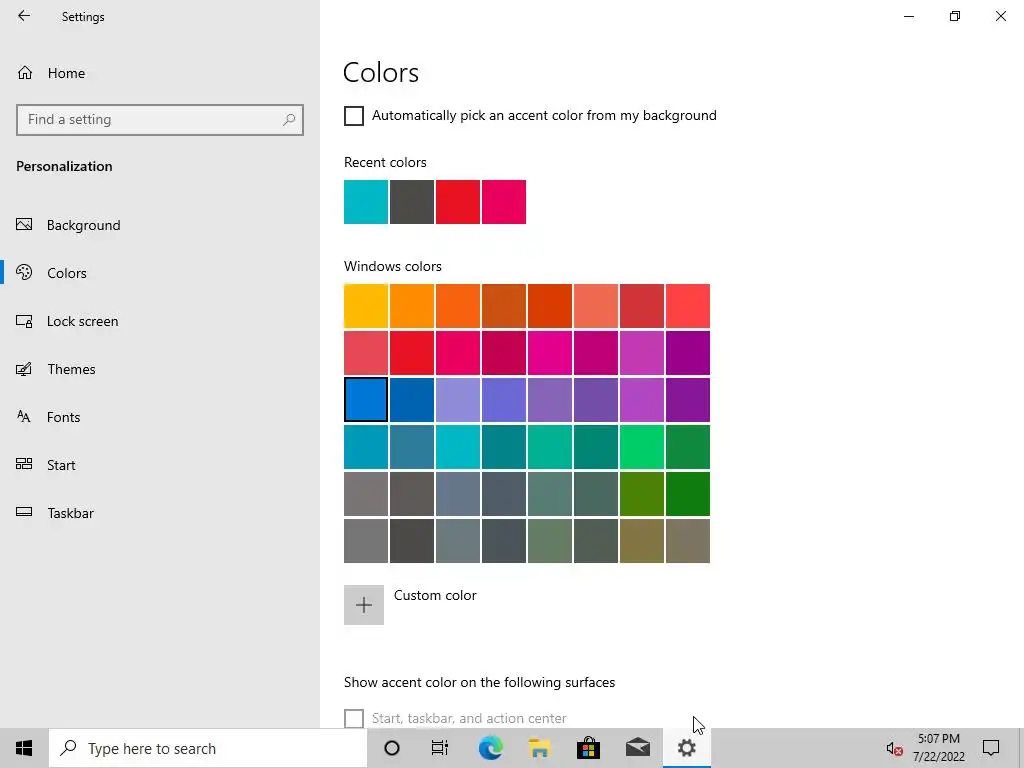The height and width of the screenshot is (768, 1024).
Task: Open Microsoft Store from the taskbar
Action: (x=588, y=748)
